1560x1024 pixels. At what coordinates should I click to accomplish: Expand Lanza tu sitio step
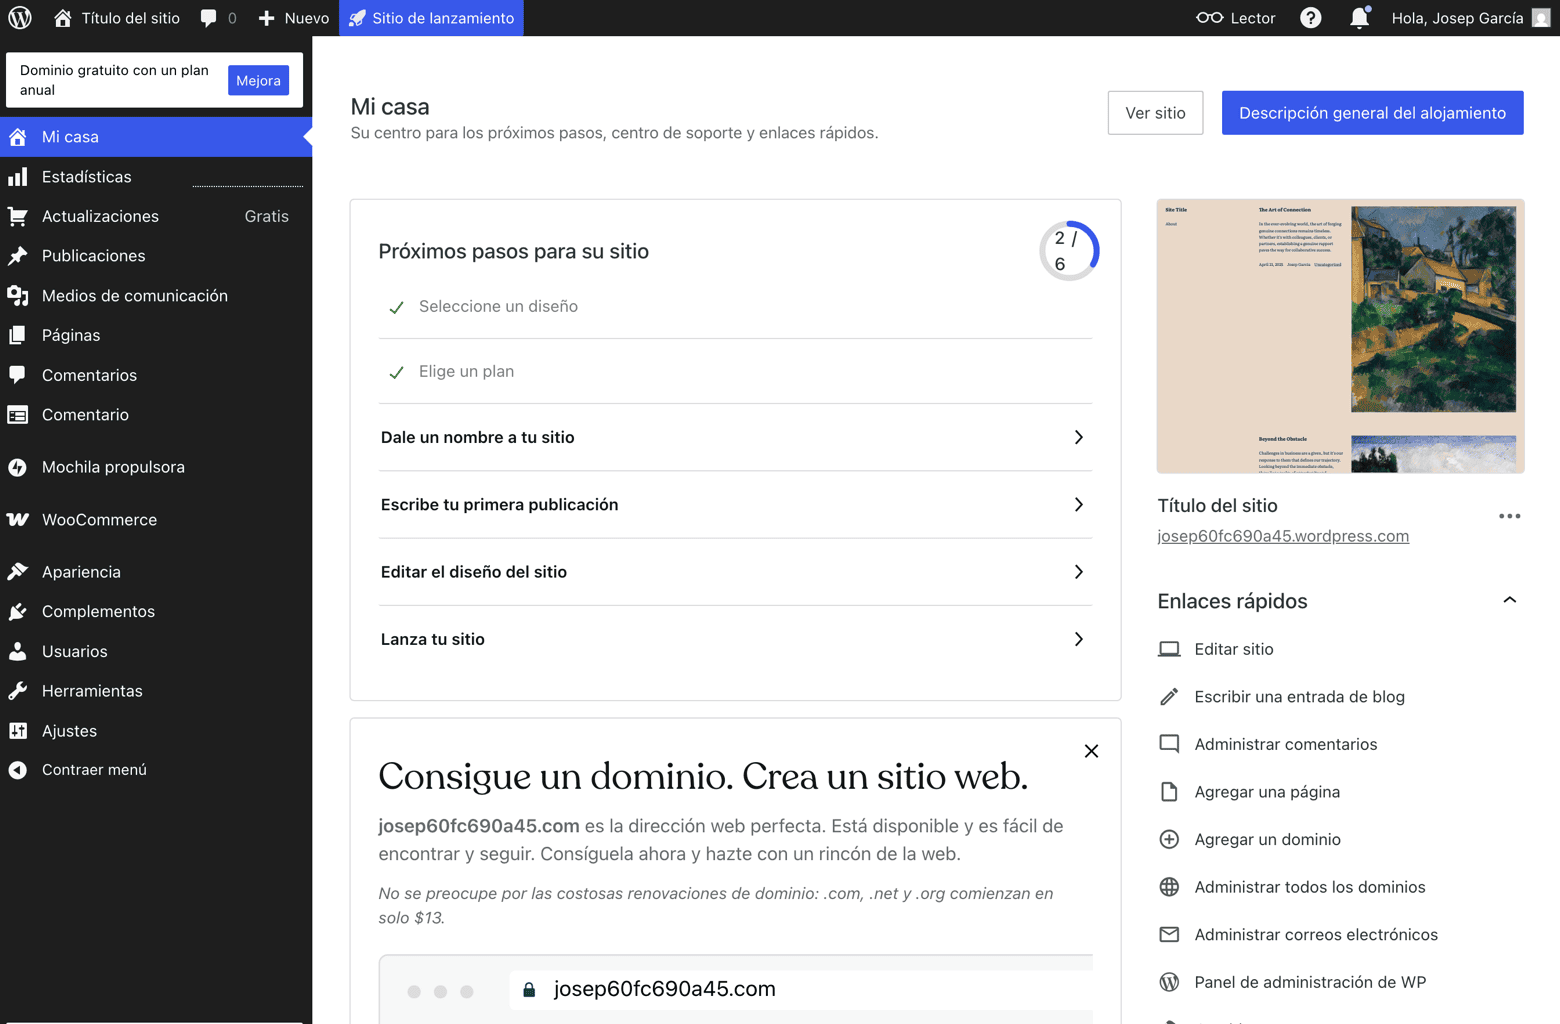click(735, 639)
